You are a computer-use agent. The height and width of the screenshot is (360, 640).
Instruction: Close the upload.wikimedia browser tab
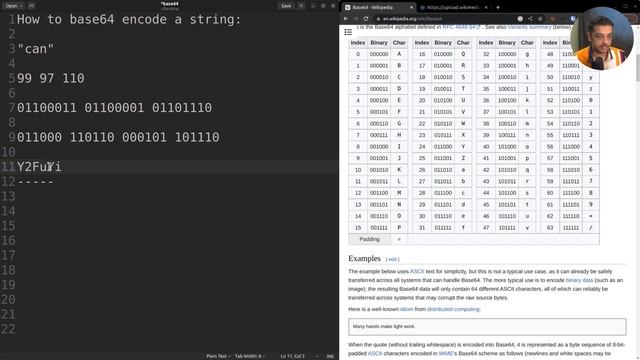[x=486, y=7]
